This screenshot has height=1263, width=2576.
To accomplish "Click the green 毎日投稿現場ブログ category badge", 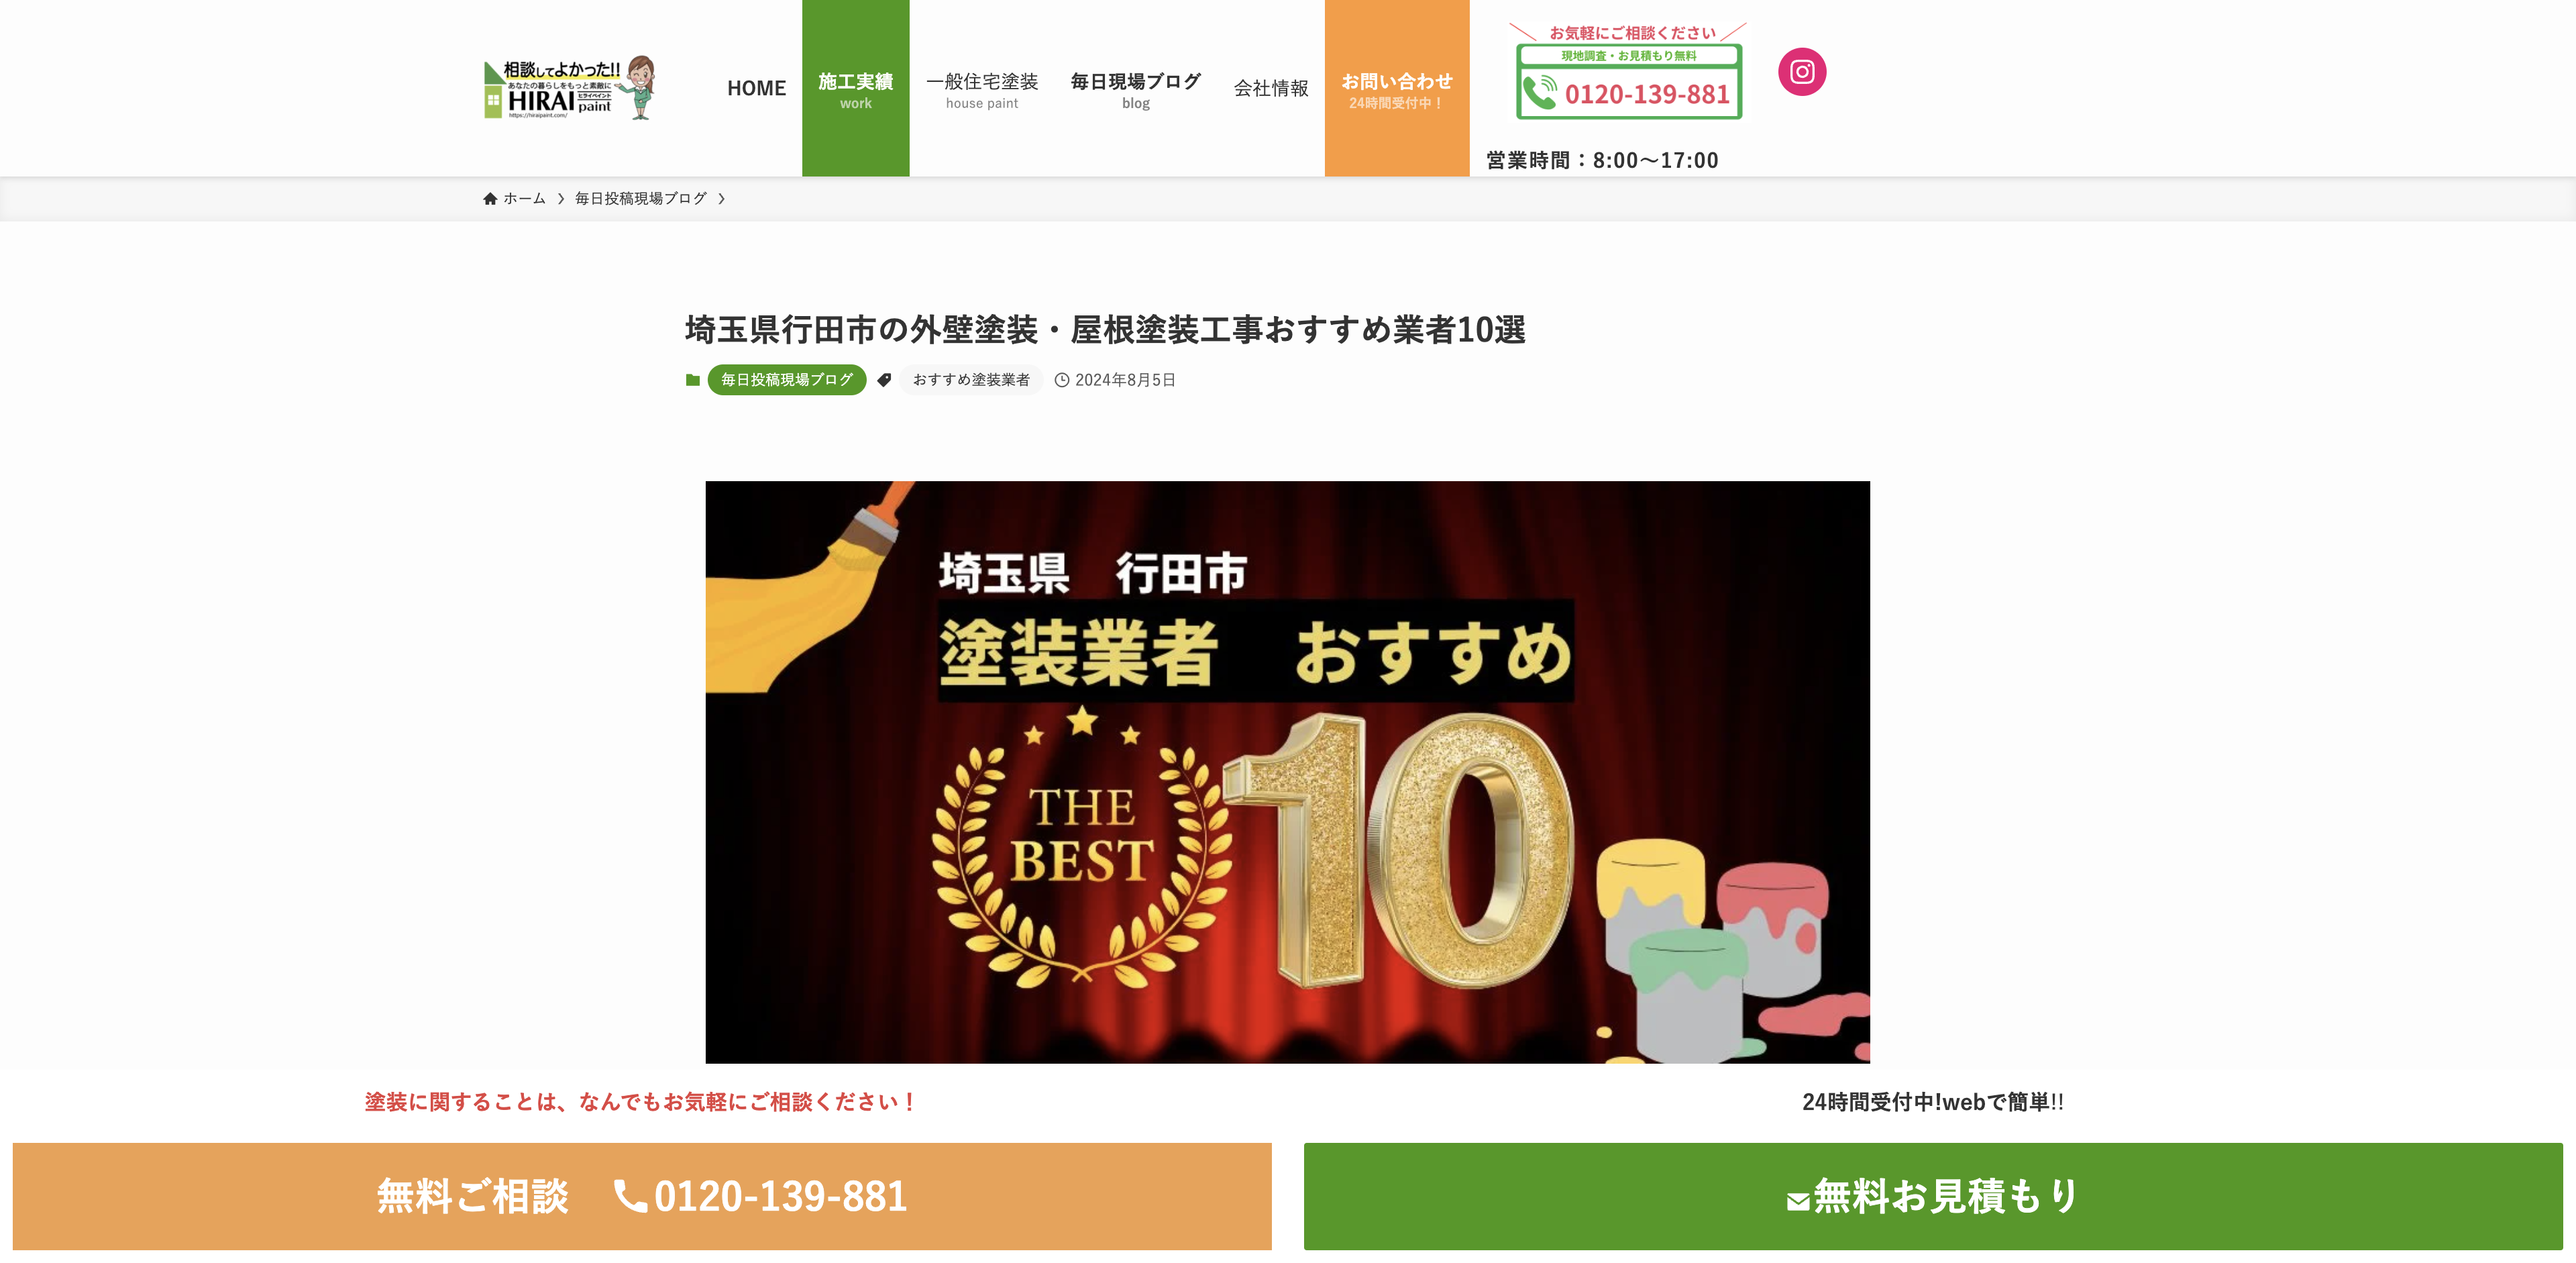I will (x=787, y=380).
